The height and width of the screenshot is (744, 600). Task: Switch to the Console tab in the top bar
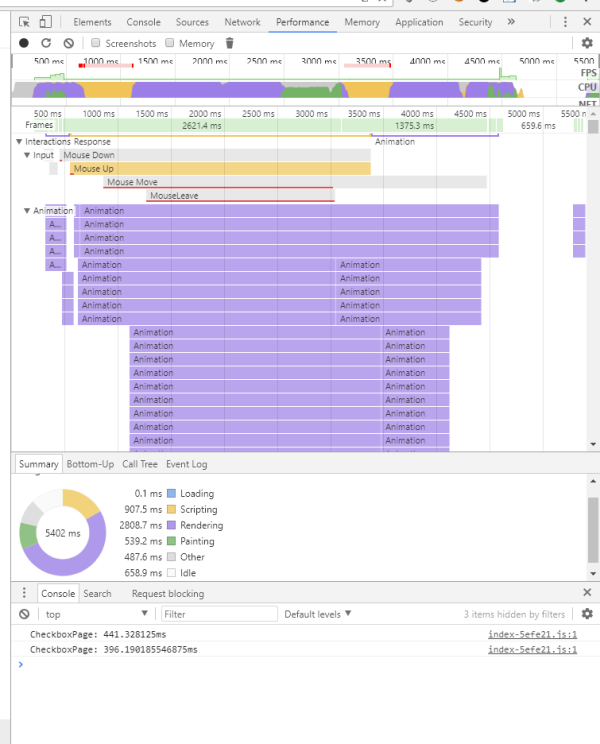tap(143, 22)
